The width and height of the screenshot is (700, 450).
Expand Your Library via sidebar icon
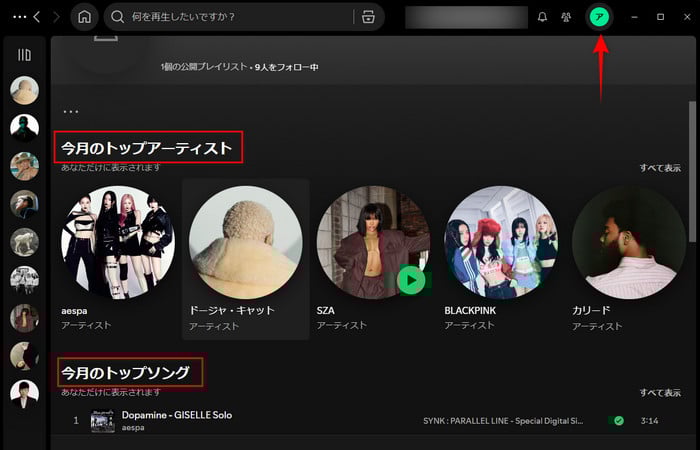(25, 55)
